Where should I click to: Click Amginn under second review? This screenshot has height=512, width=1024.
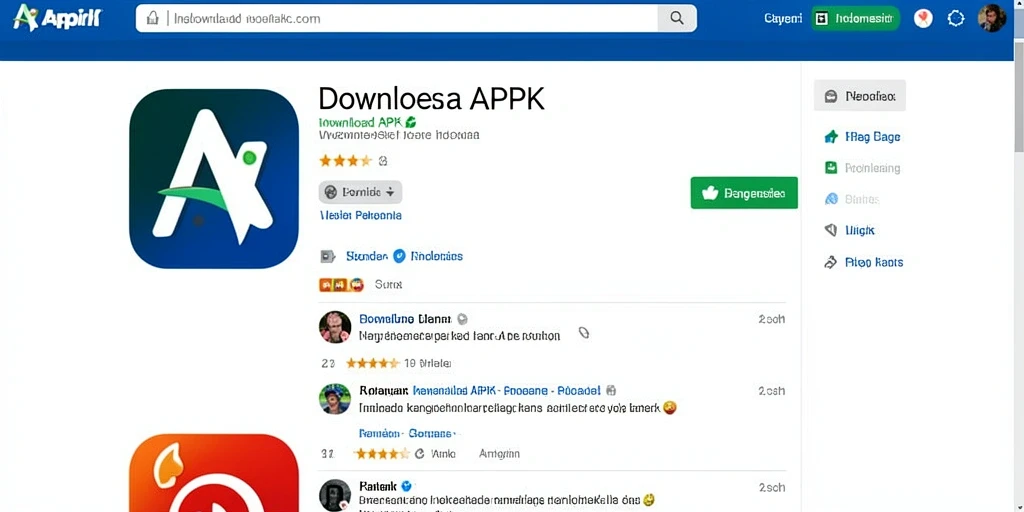pos(499,453)
